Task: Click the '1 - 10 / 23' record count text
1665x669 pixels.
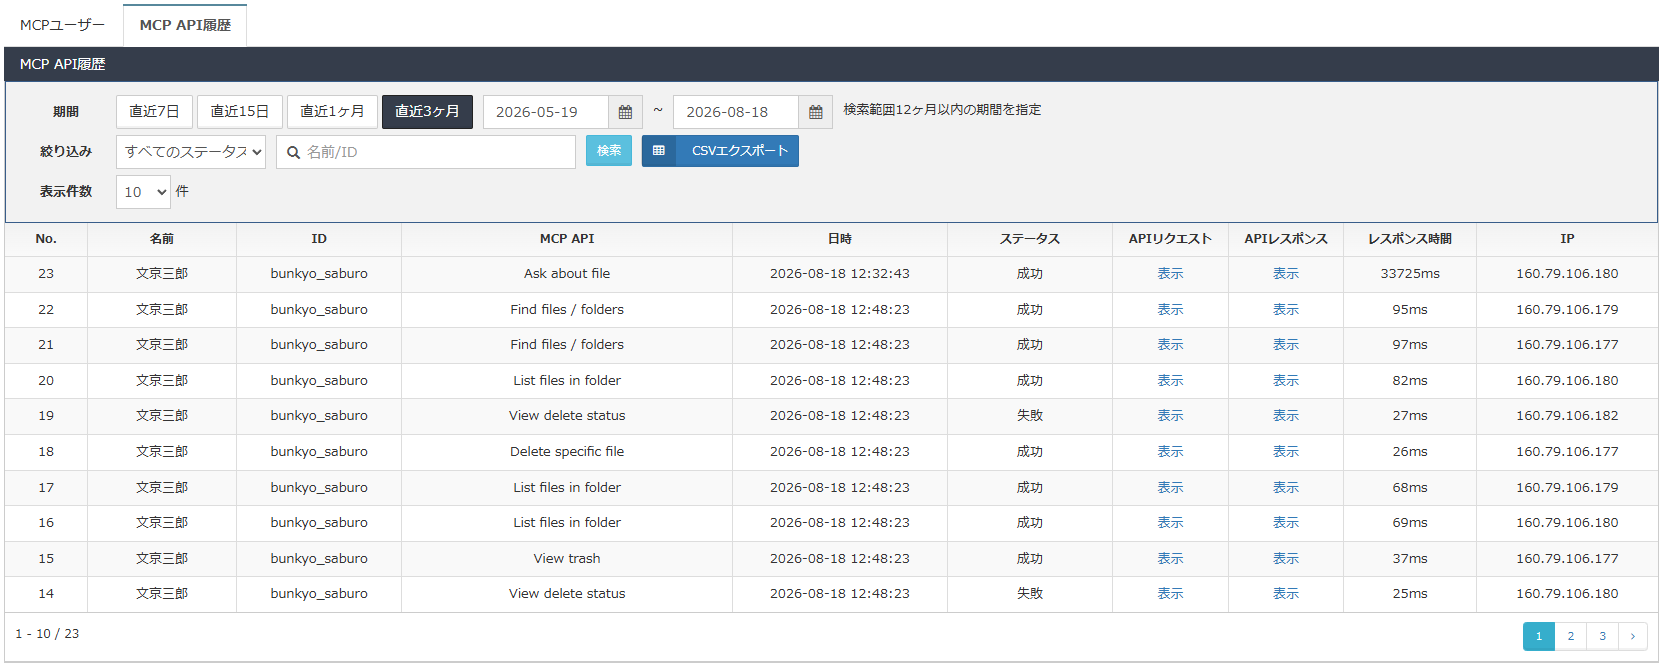Action: (x=47, y=634)
